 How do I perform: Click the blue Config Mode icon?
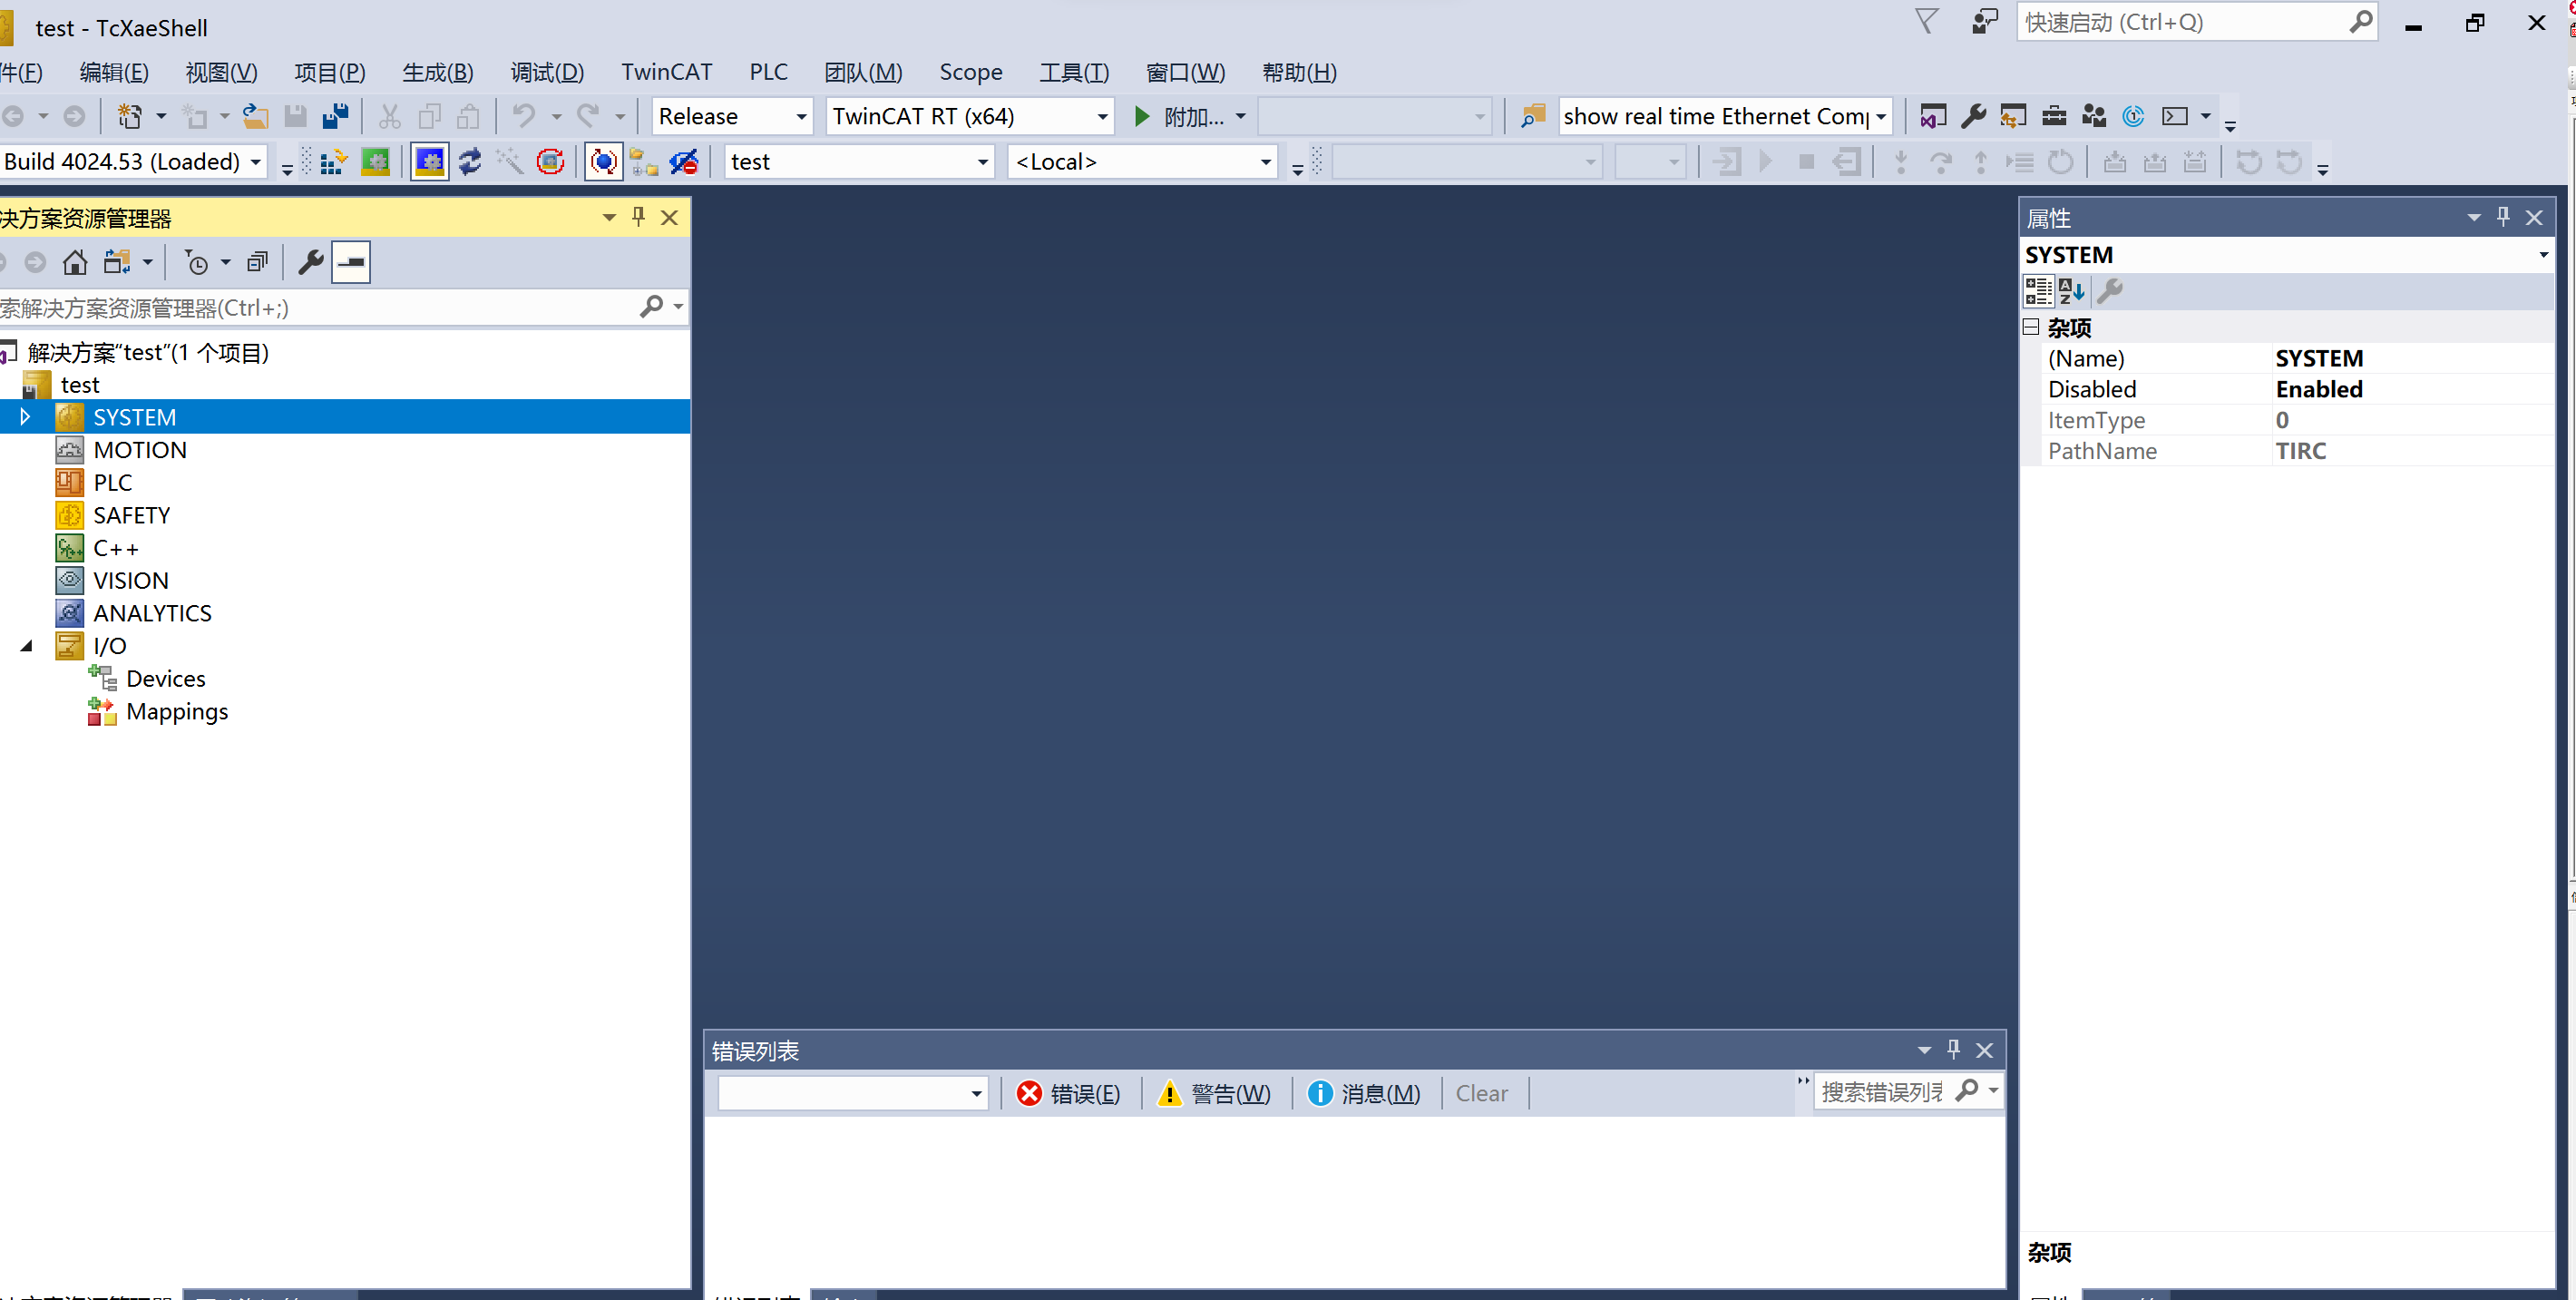coord(430,162)
